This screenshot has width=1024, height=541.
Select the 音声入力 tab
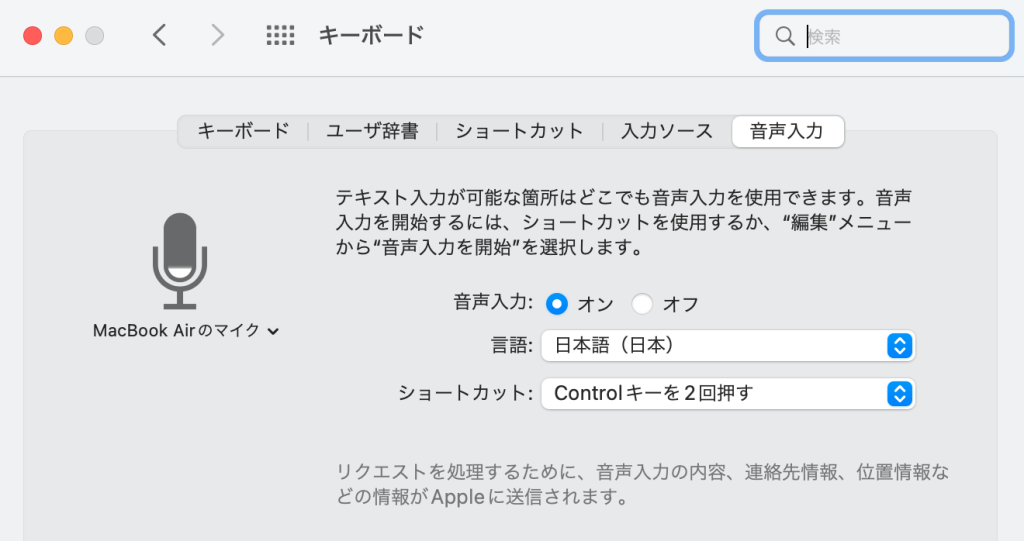pyautogui.click(x=787, y=131)
